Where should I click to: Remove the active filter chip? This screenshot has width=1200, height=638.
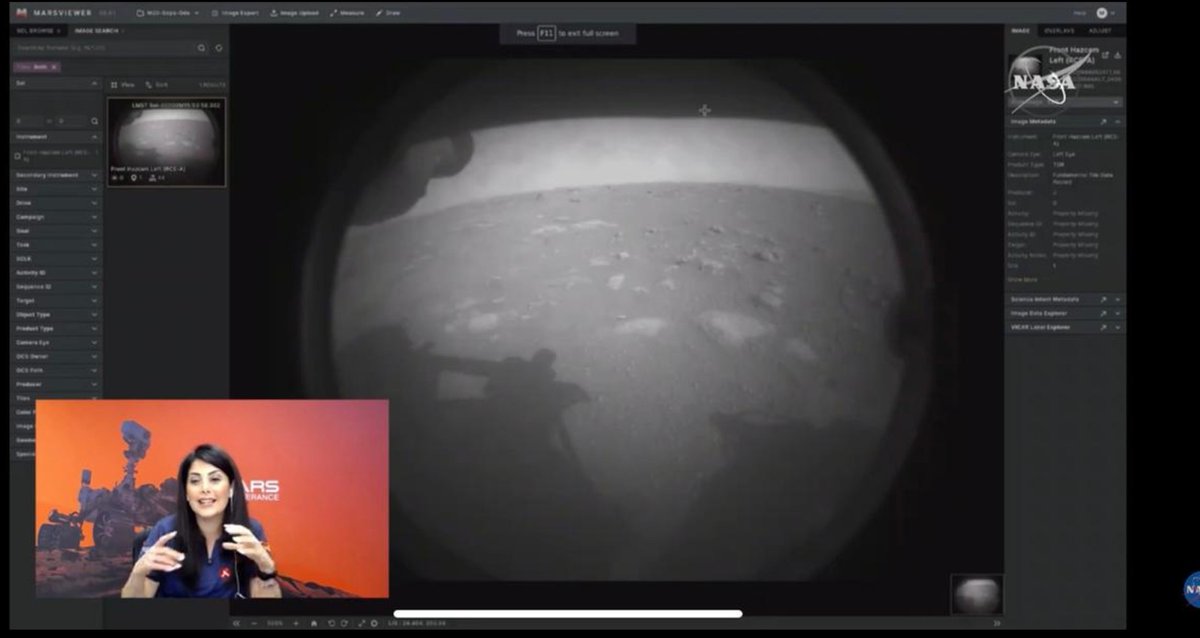tap(54, 67)
